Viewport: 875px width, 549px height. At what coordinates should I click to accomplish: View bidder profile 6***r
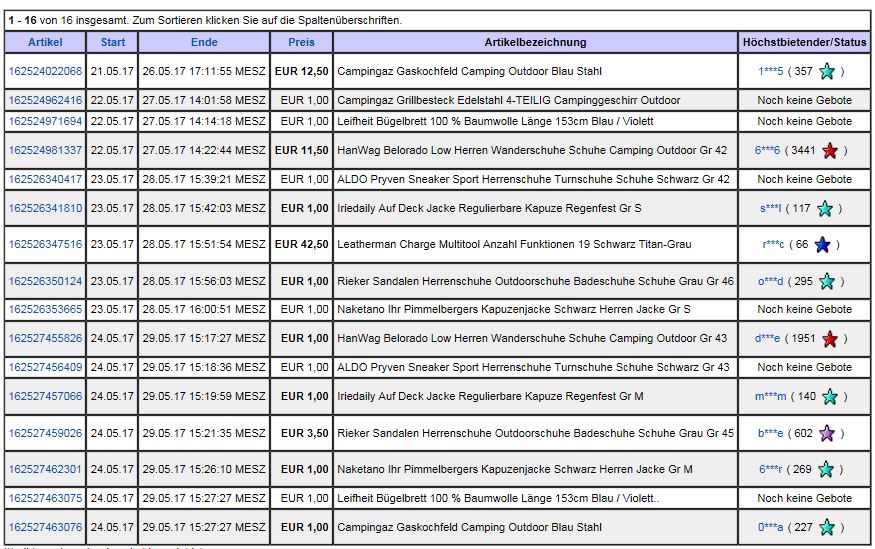[x=771, y=469]
